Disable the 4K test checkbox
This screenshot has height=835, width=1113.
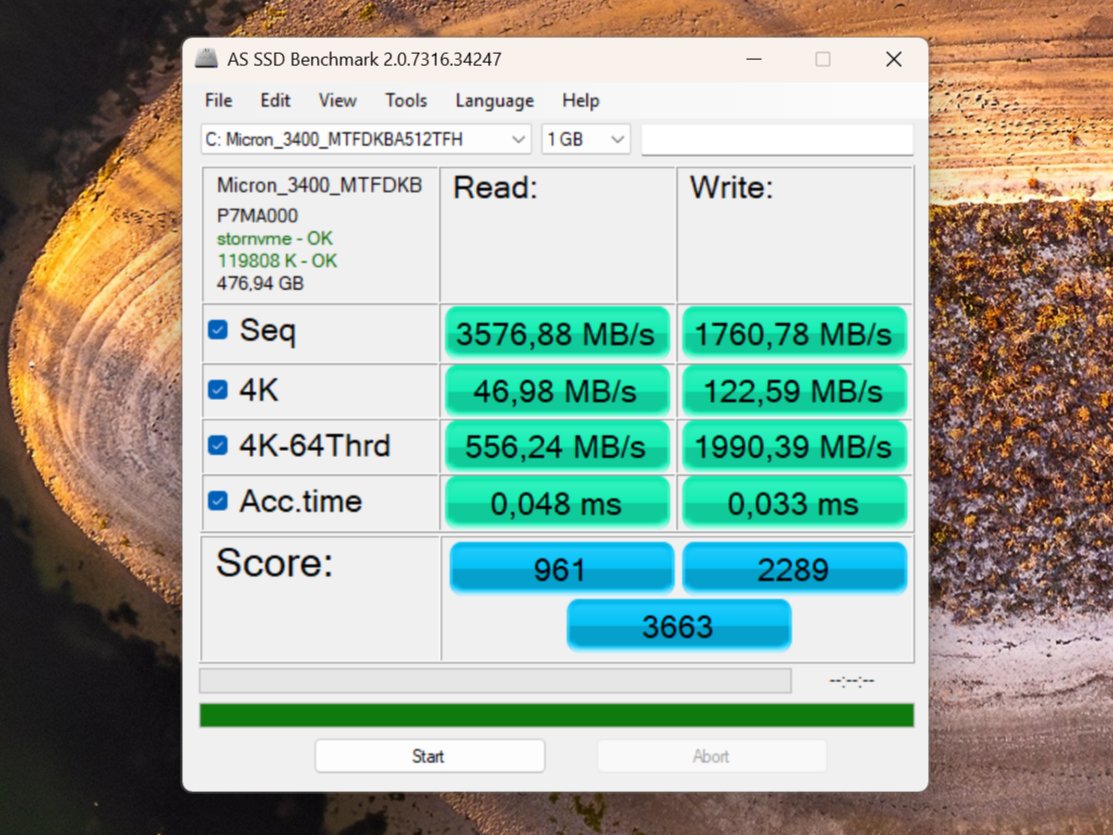[x=217, y=390]
